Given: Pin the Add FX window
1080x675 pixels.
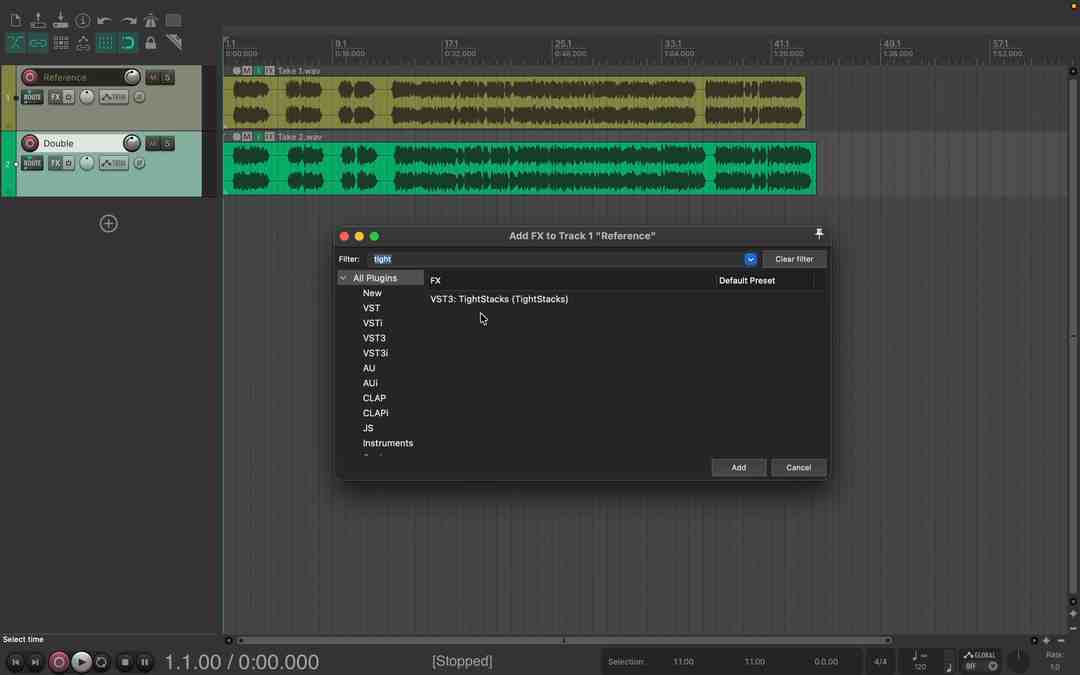Looking at the screenshot, I should click(x=819, y=234).
